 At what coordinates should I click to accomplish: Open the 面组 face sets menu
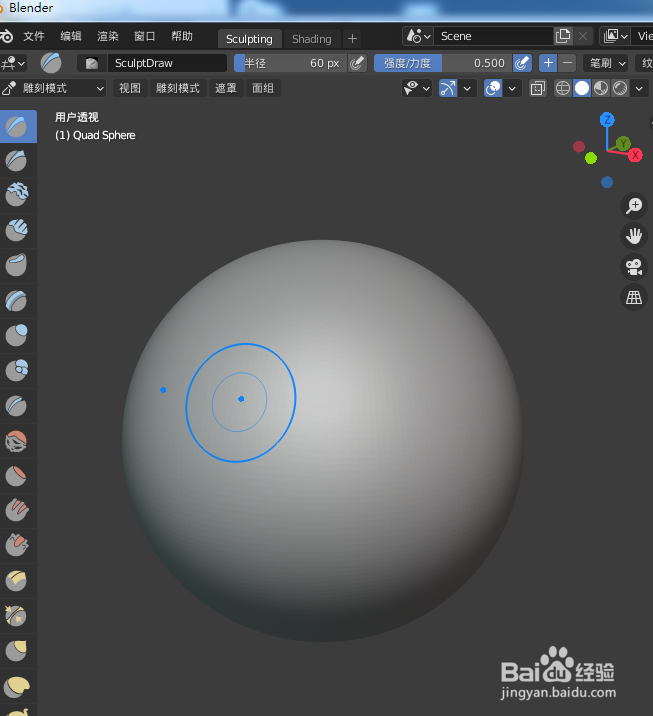click(263, 88)
